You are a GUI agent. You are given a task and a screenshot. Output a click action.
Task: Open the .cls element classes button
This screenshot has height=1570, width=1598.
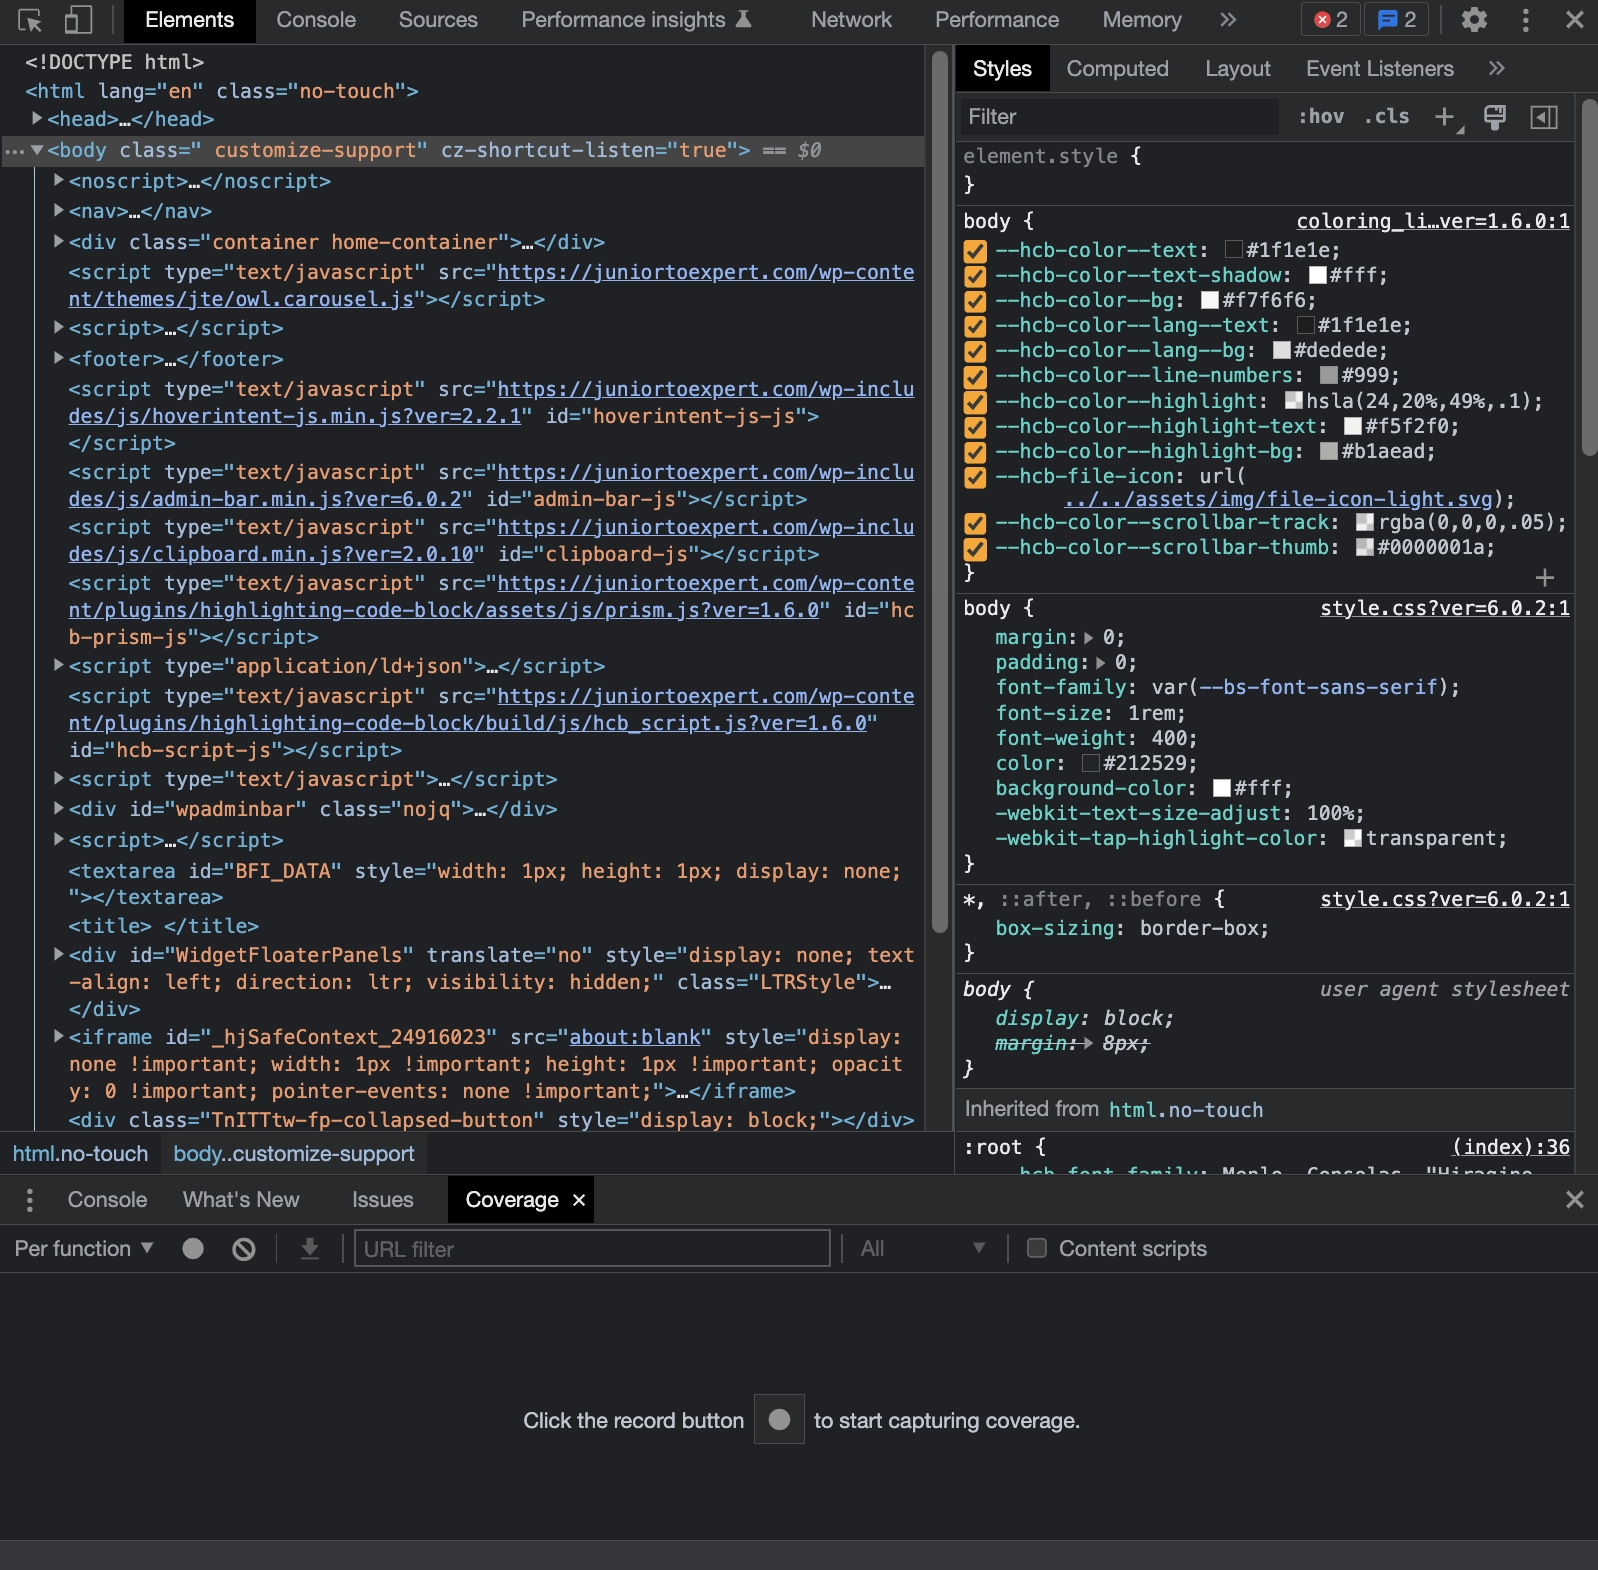pos(1387,117)
